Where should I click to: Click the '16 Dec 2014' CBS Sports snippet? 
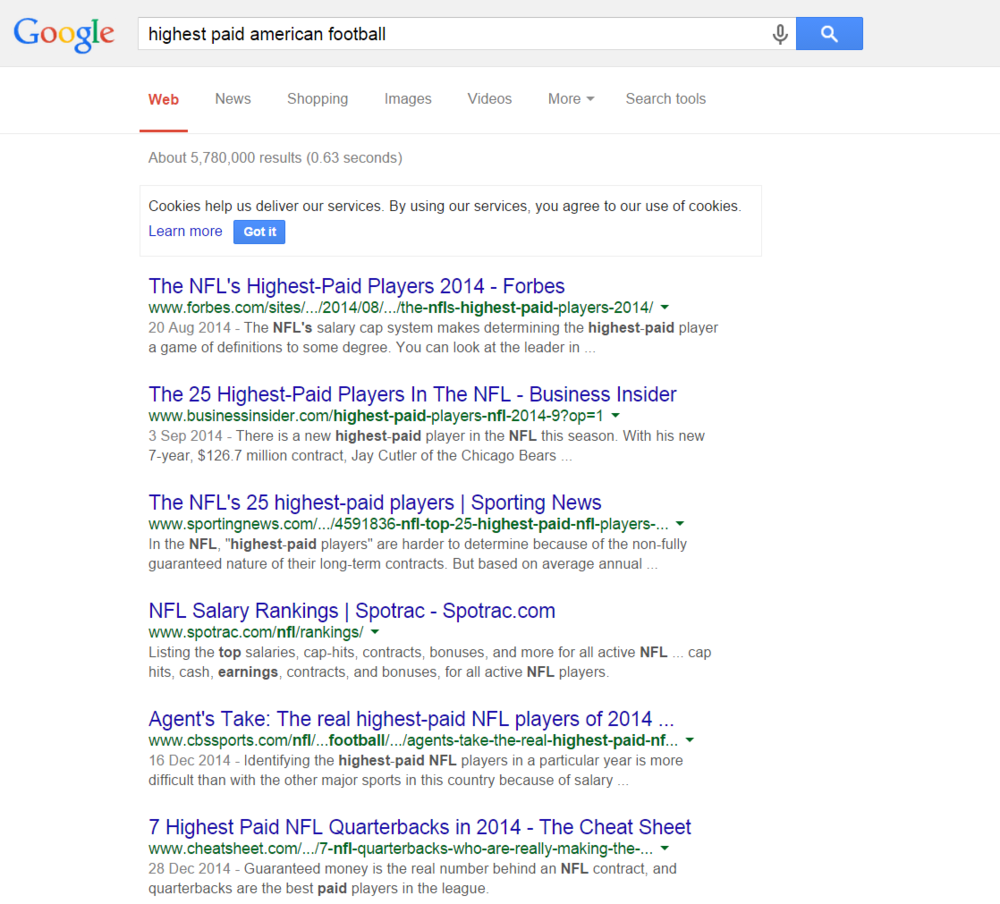pos(416,771)
